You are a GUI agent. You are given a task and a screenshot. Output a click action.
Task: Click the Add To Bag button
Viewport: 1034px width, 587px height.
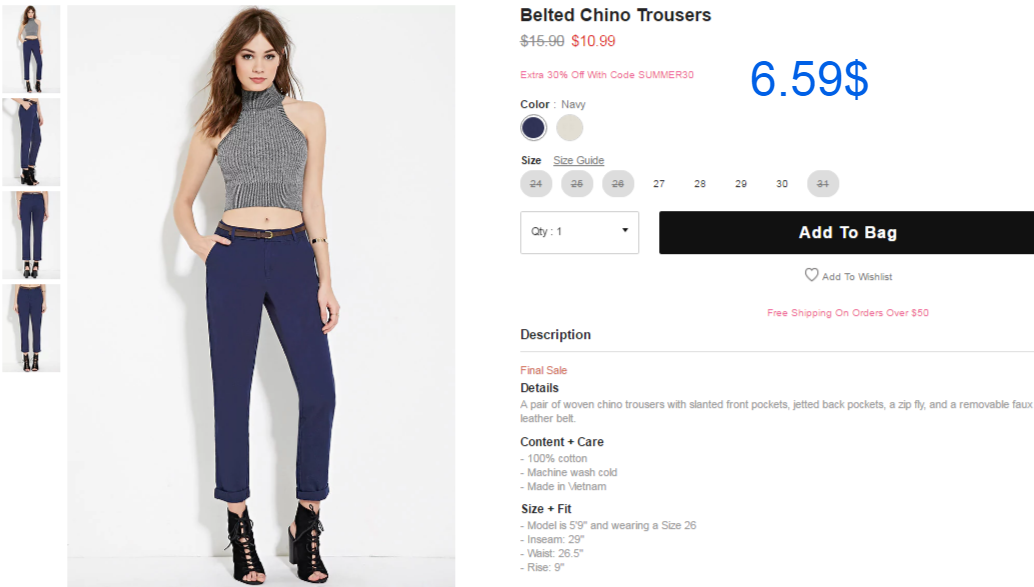pyautogui.click(x=847, y=232)
